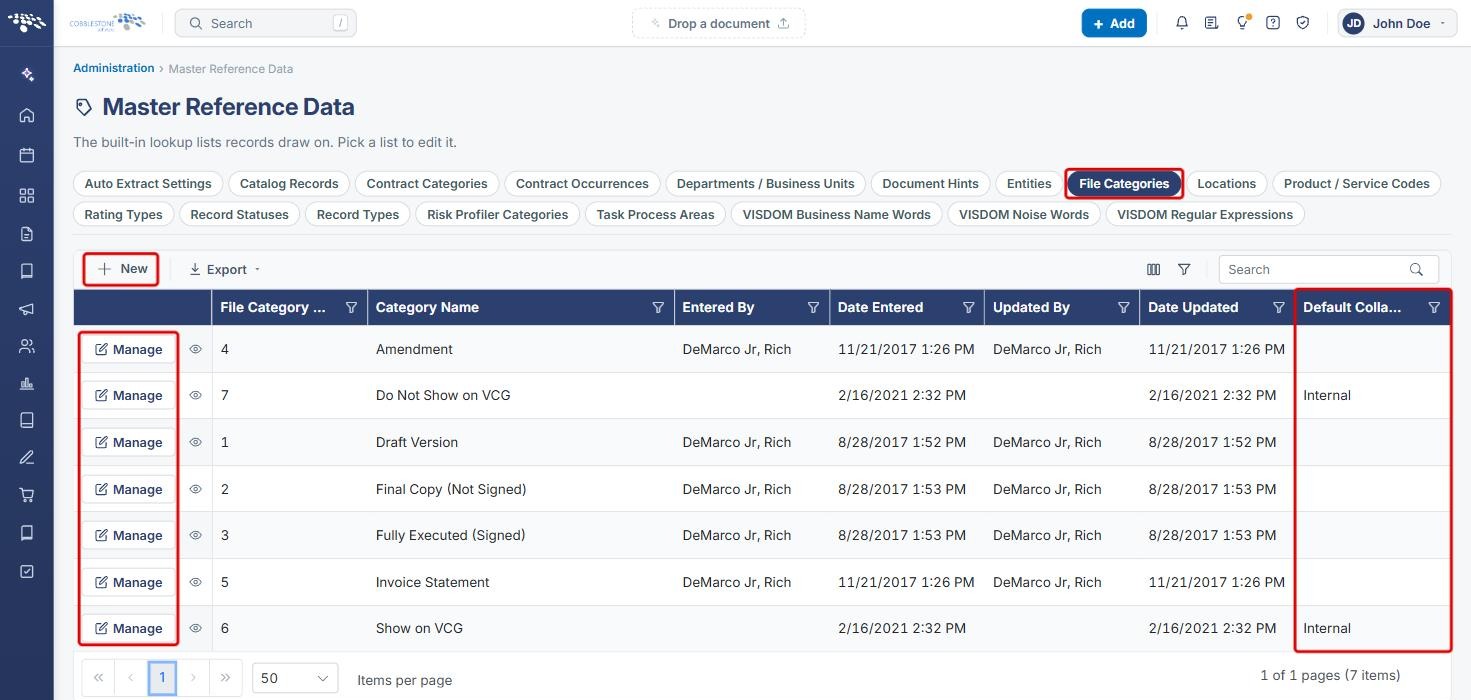This screenshot has width=1471, height=700.
Task: Open the document page icon in sidebar
Action: click(x=27, y=234)
